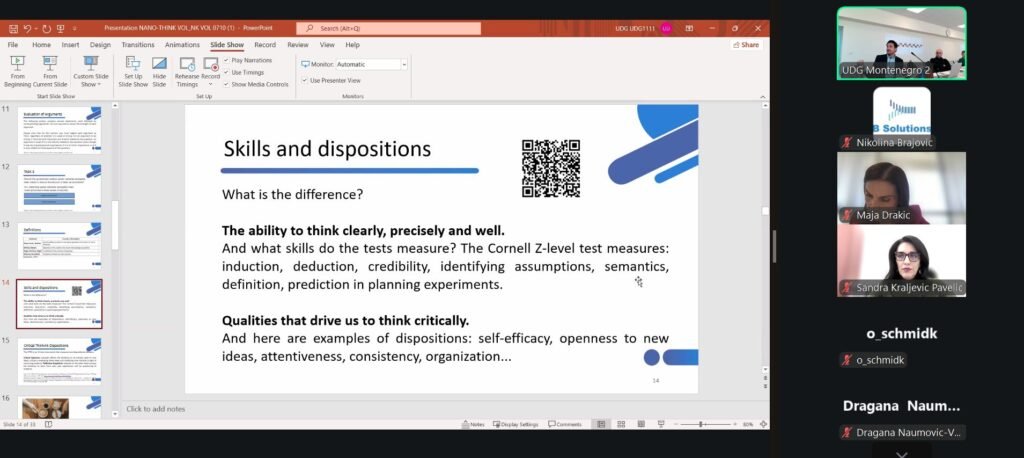
Task: Click Fit slide to window icon
Action: pos(761,424)
